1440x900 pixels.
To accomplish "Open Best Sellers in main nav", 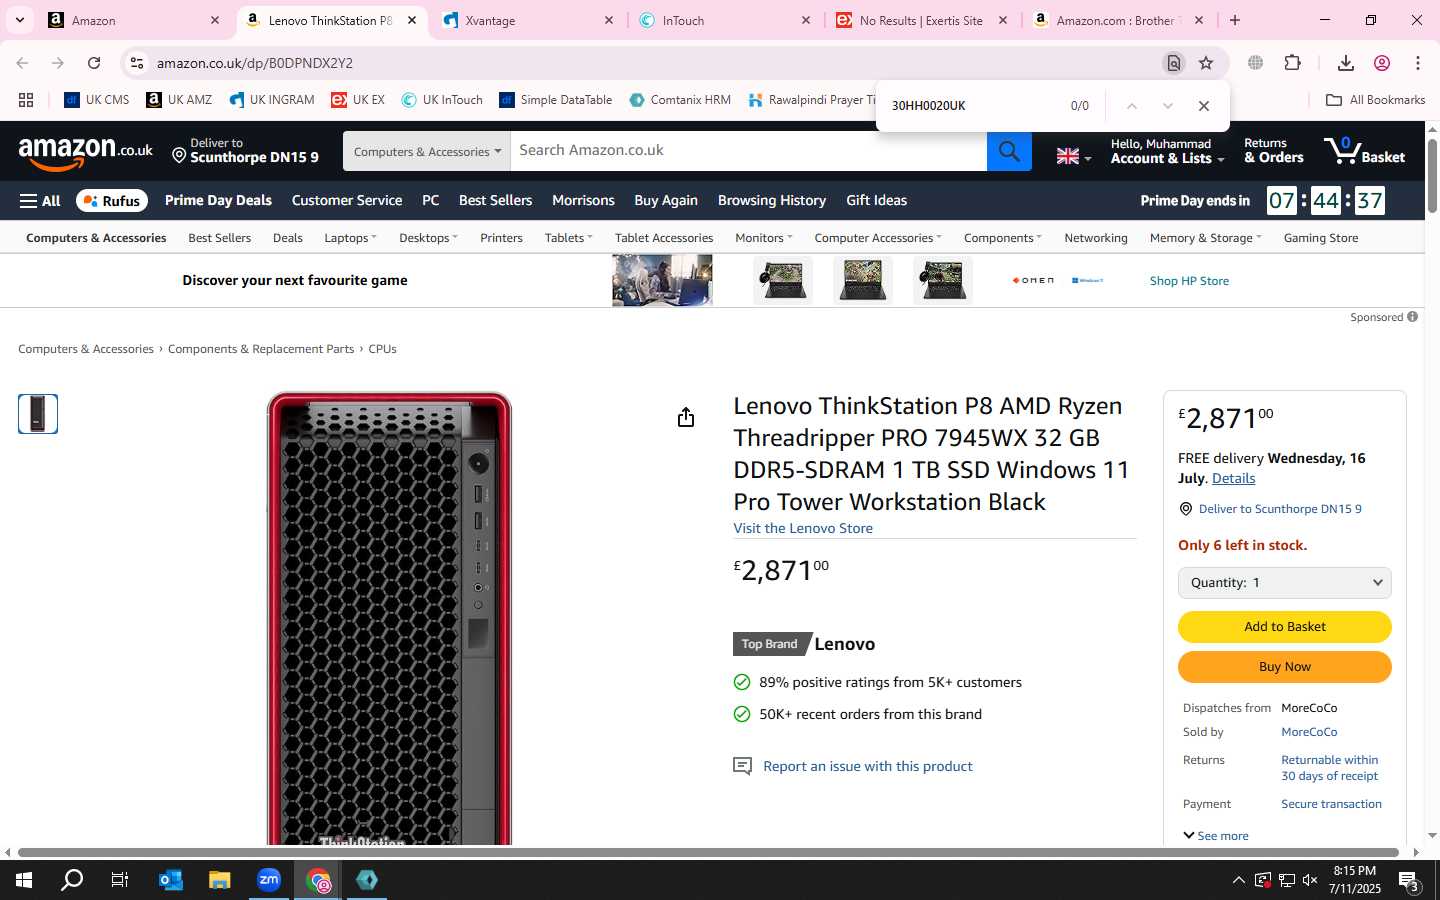I will point(495,200).
